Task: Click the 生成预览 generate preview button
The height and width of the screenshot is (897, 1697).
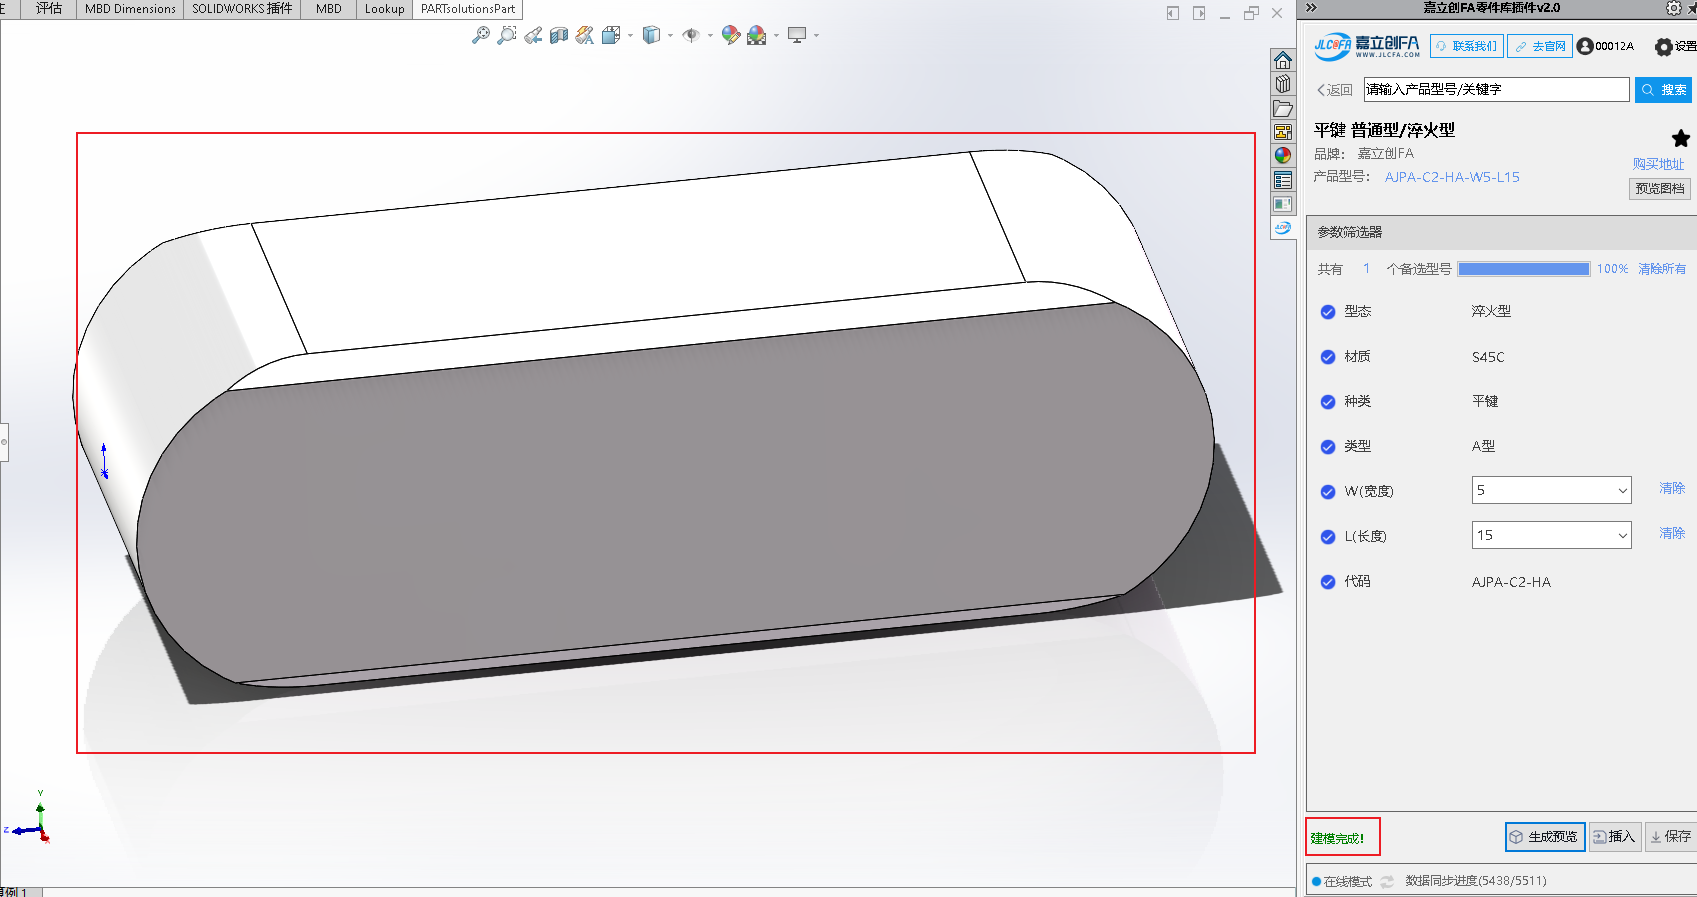Action: [x=1544, y=837]
